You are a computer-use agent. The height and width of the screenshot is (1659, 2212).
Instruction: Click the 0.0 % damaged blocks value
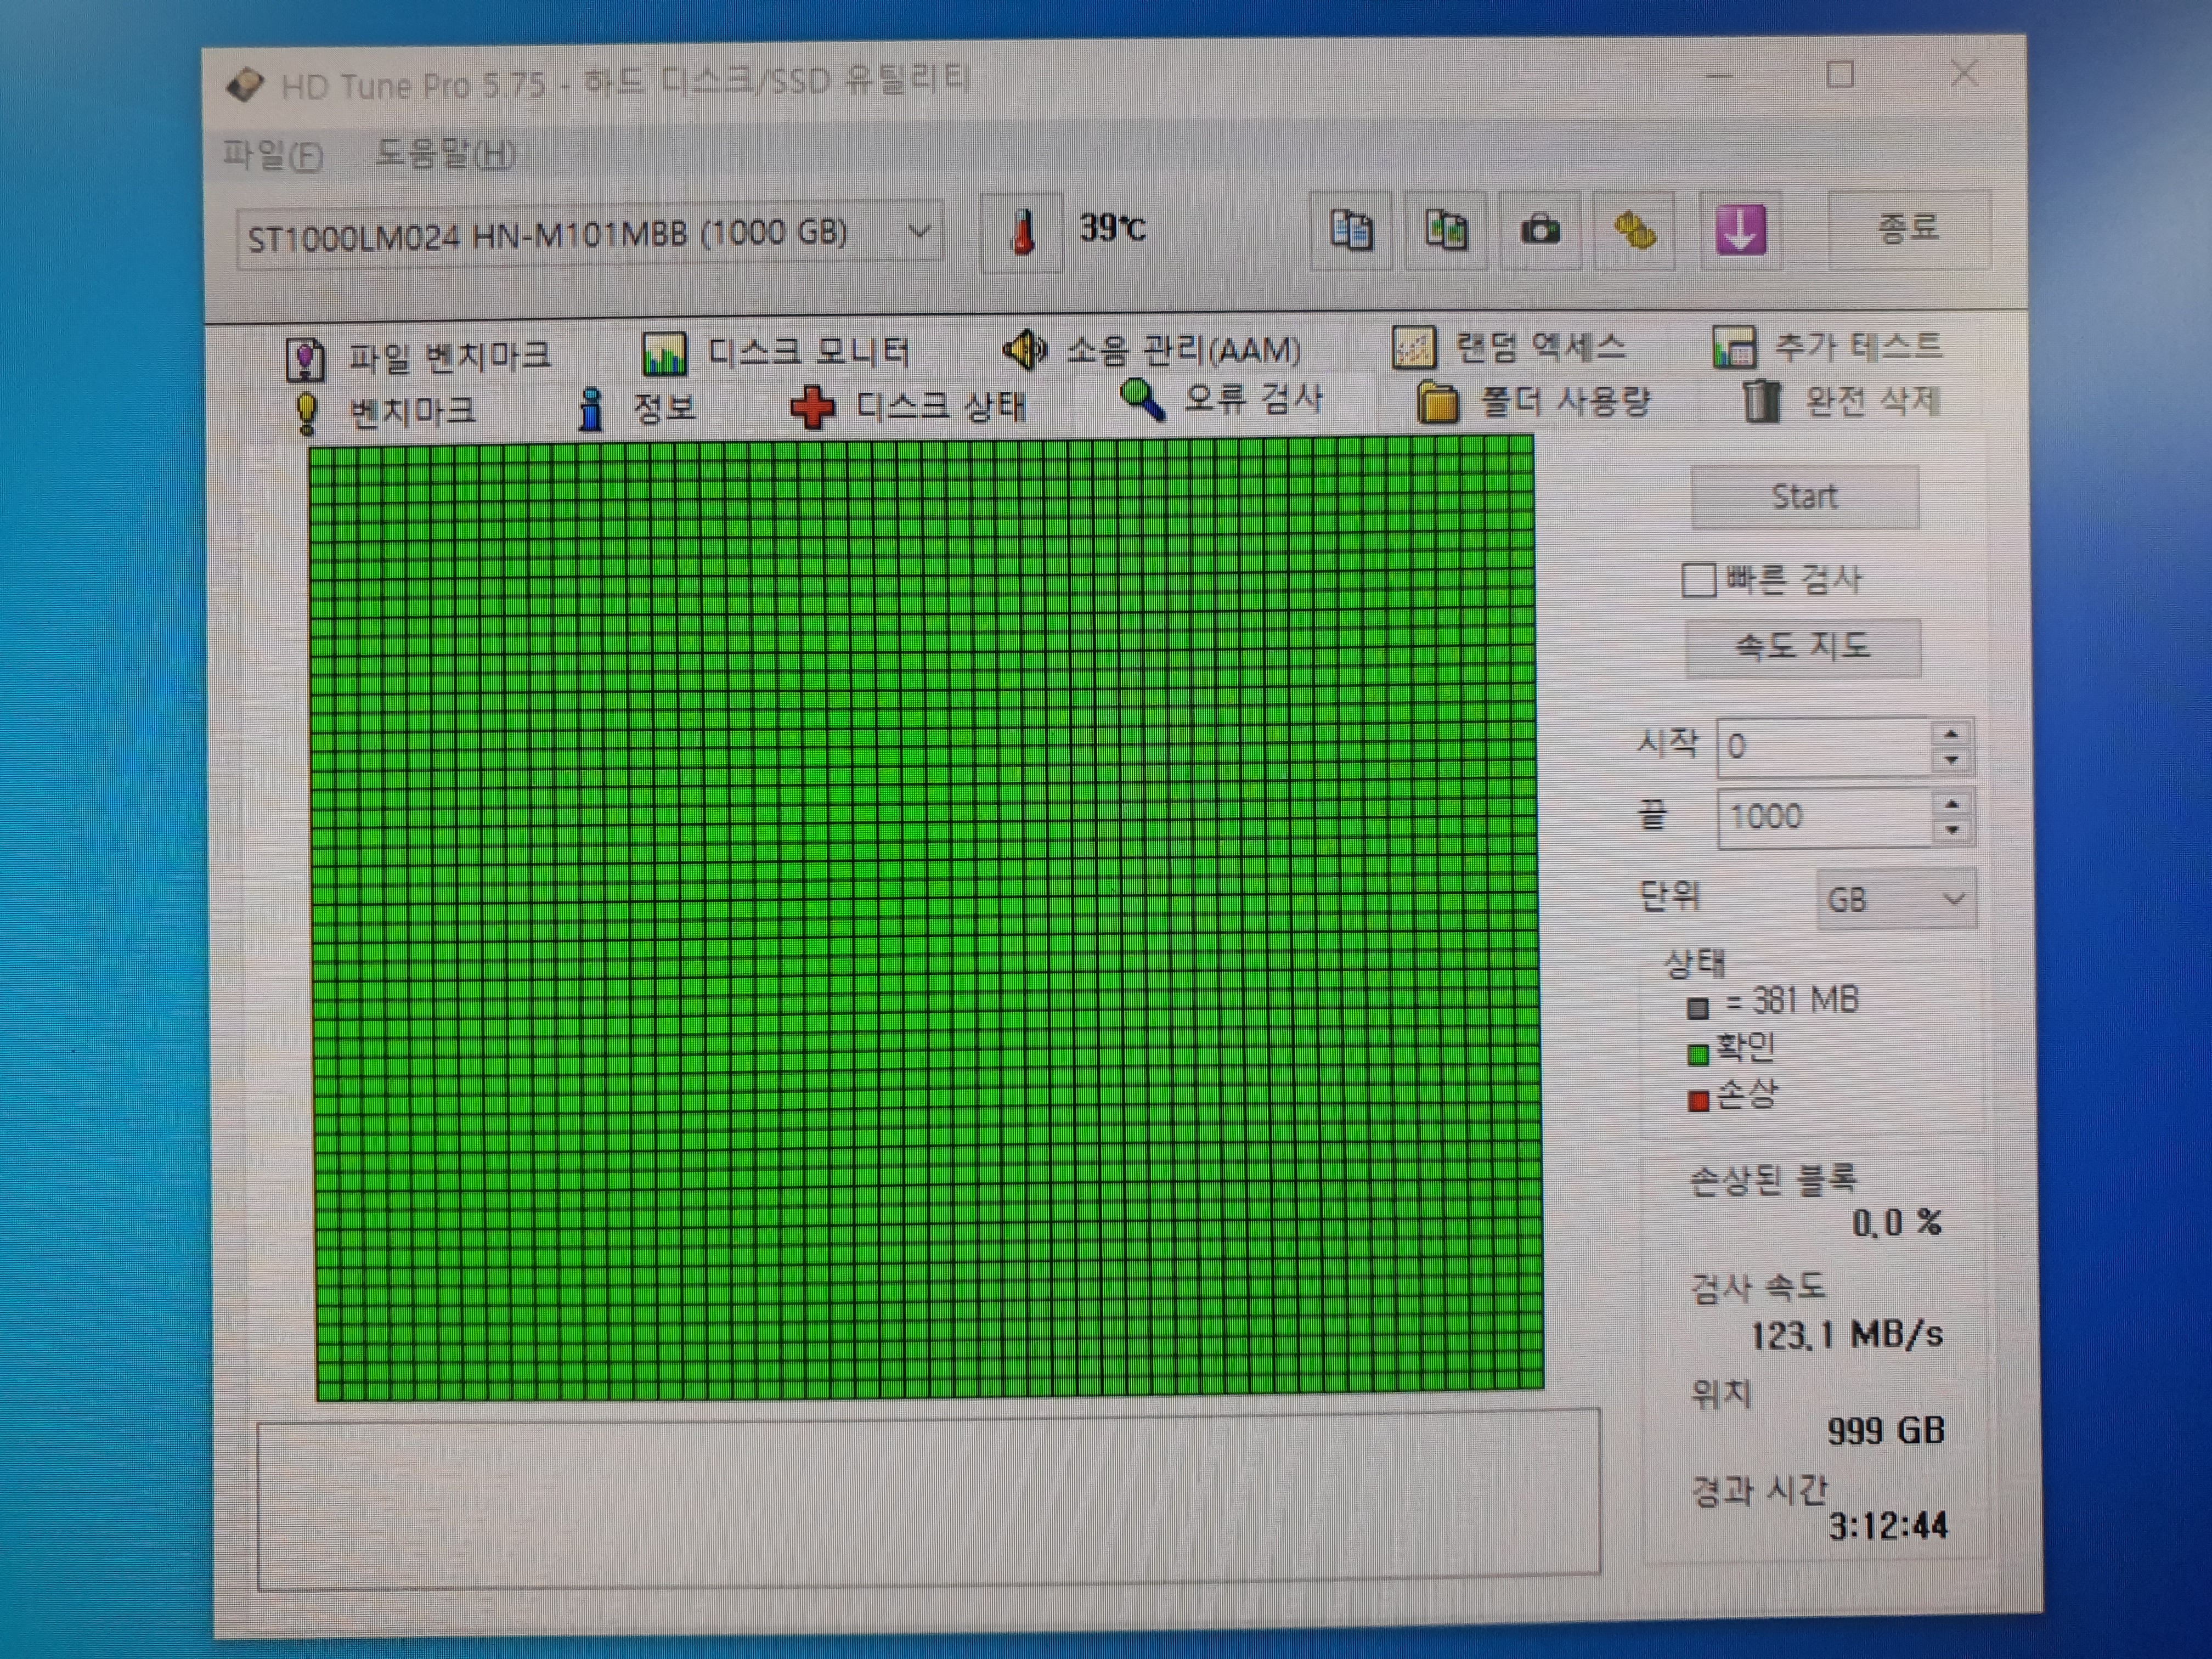1897,1222
